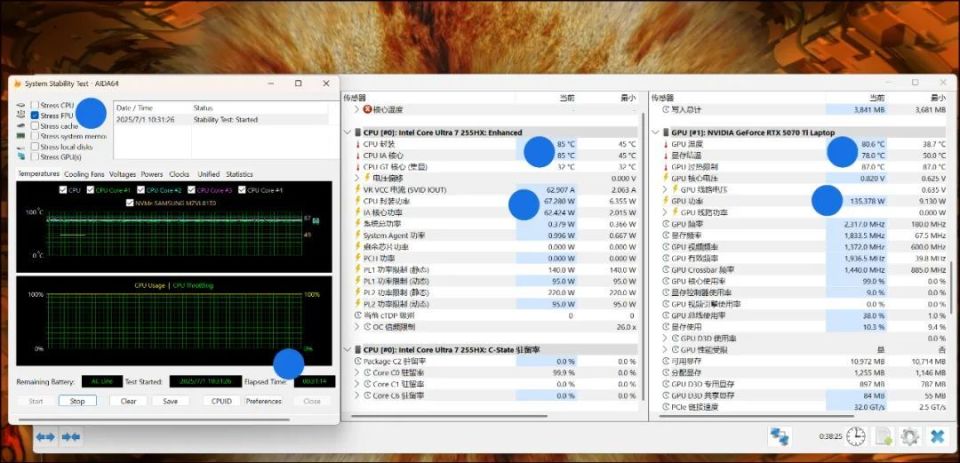This screenshot has height=463, width=960.
Task: Enable the Stress local disks checkbox
Action: click(x=35, y=146)
